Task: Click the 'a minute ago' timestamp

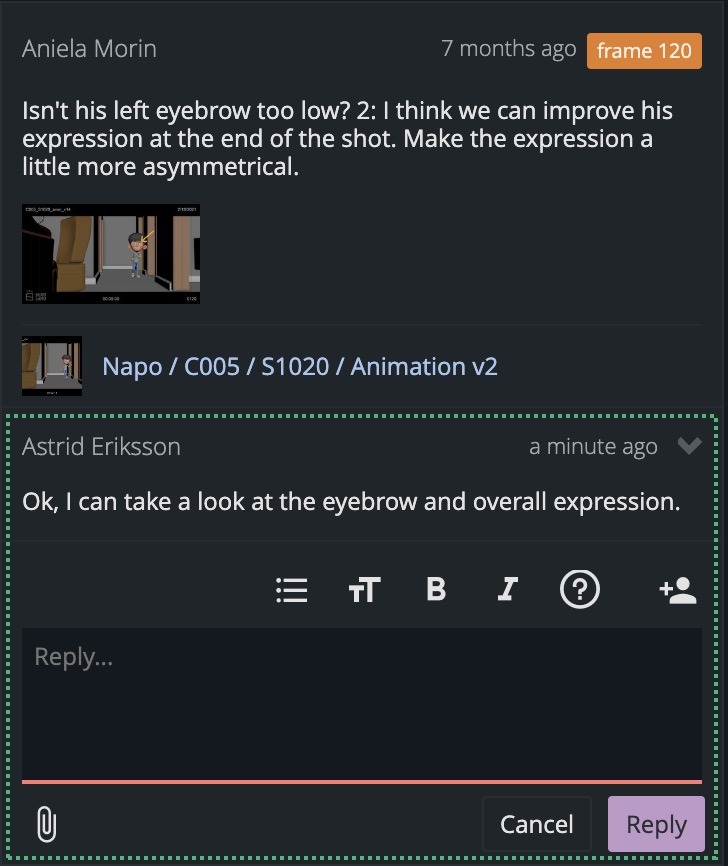Action: (595, 446)
